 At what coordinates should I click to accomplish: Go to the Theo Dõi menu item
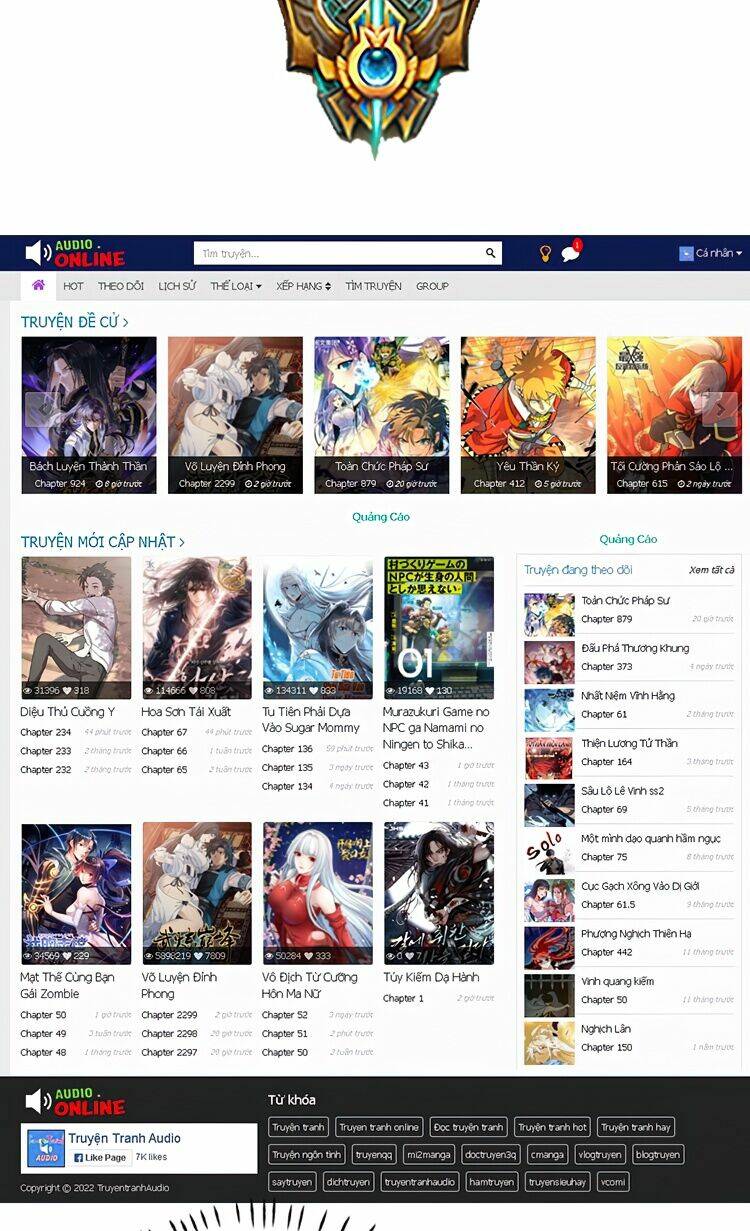(x=121, y=287)
